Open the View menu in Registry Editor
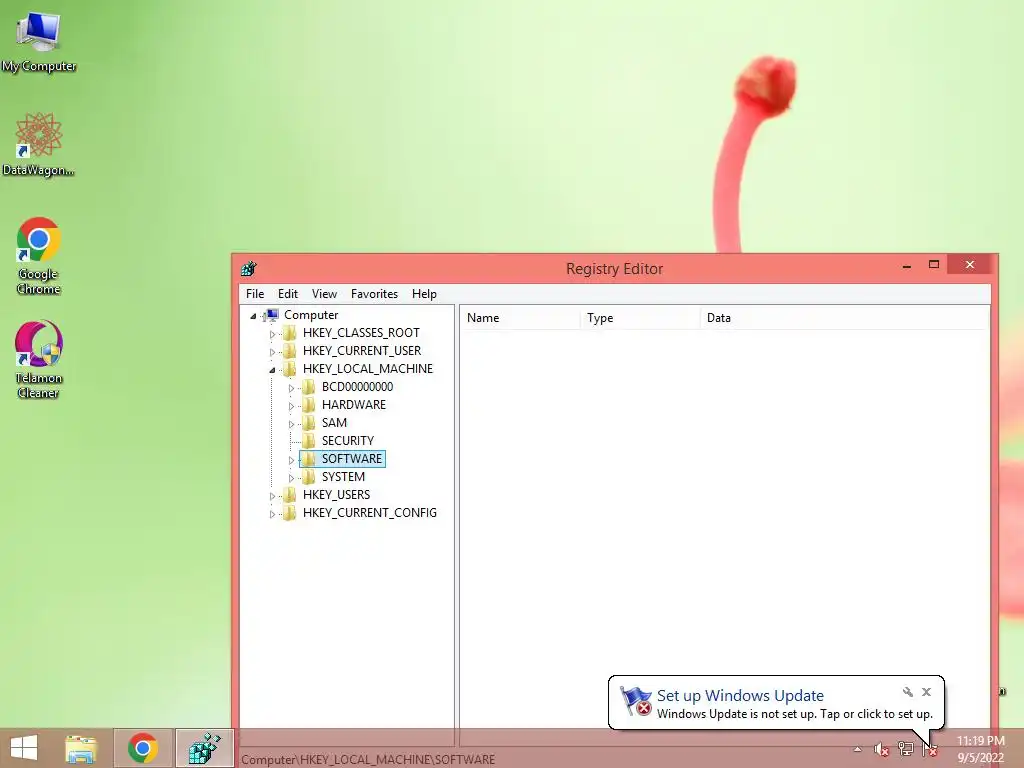 (x=324, y=294)
